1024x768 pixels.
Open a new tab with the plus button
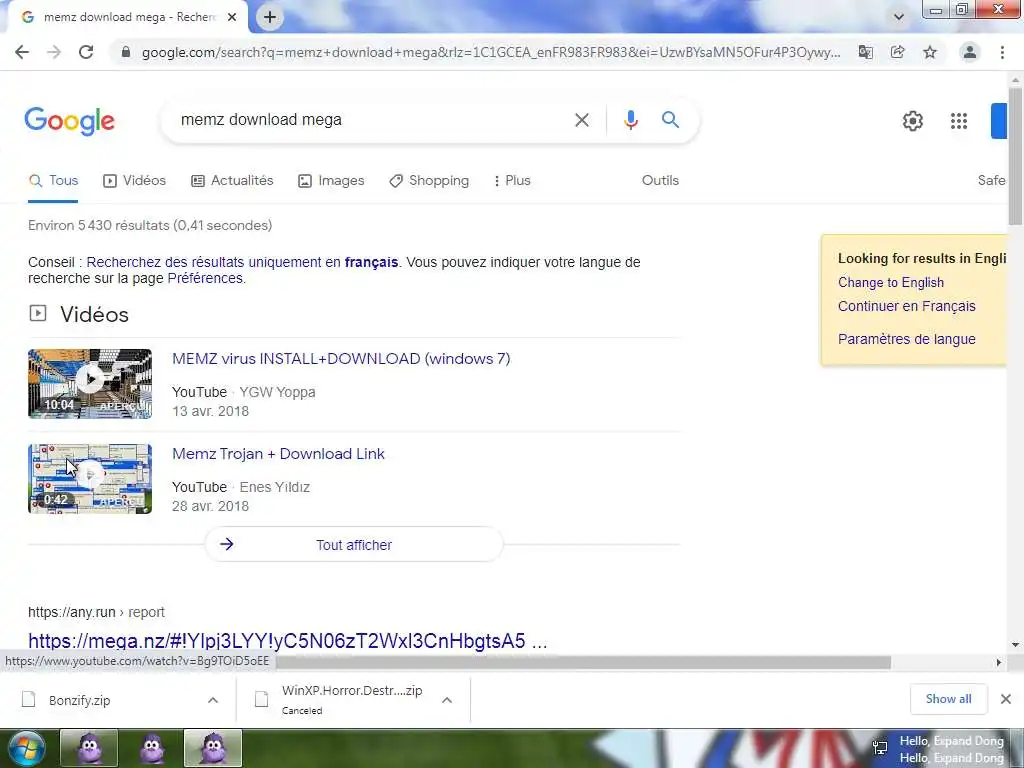270,17
